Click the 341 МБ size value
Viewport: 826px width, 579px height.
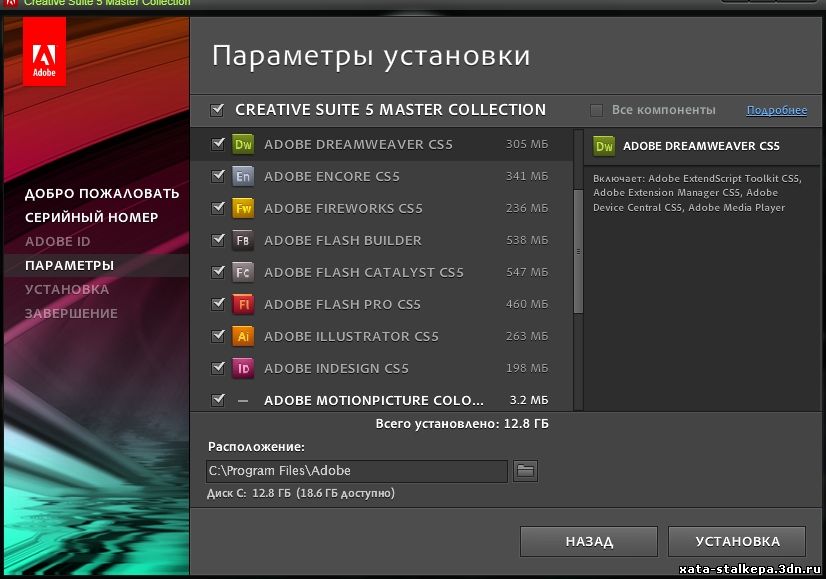click(x=527, y=176)
